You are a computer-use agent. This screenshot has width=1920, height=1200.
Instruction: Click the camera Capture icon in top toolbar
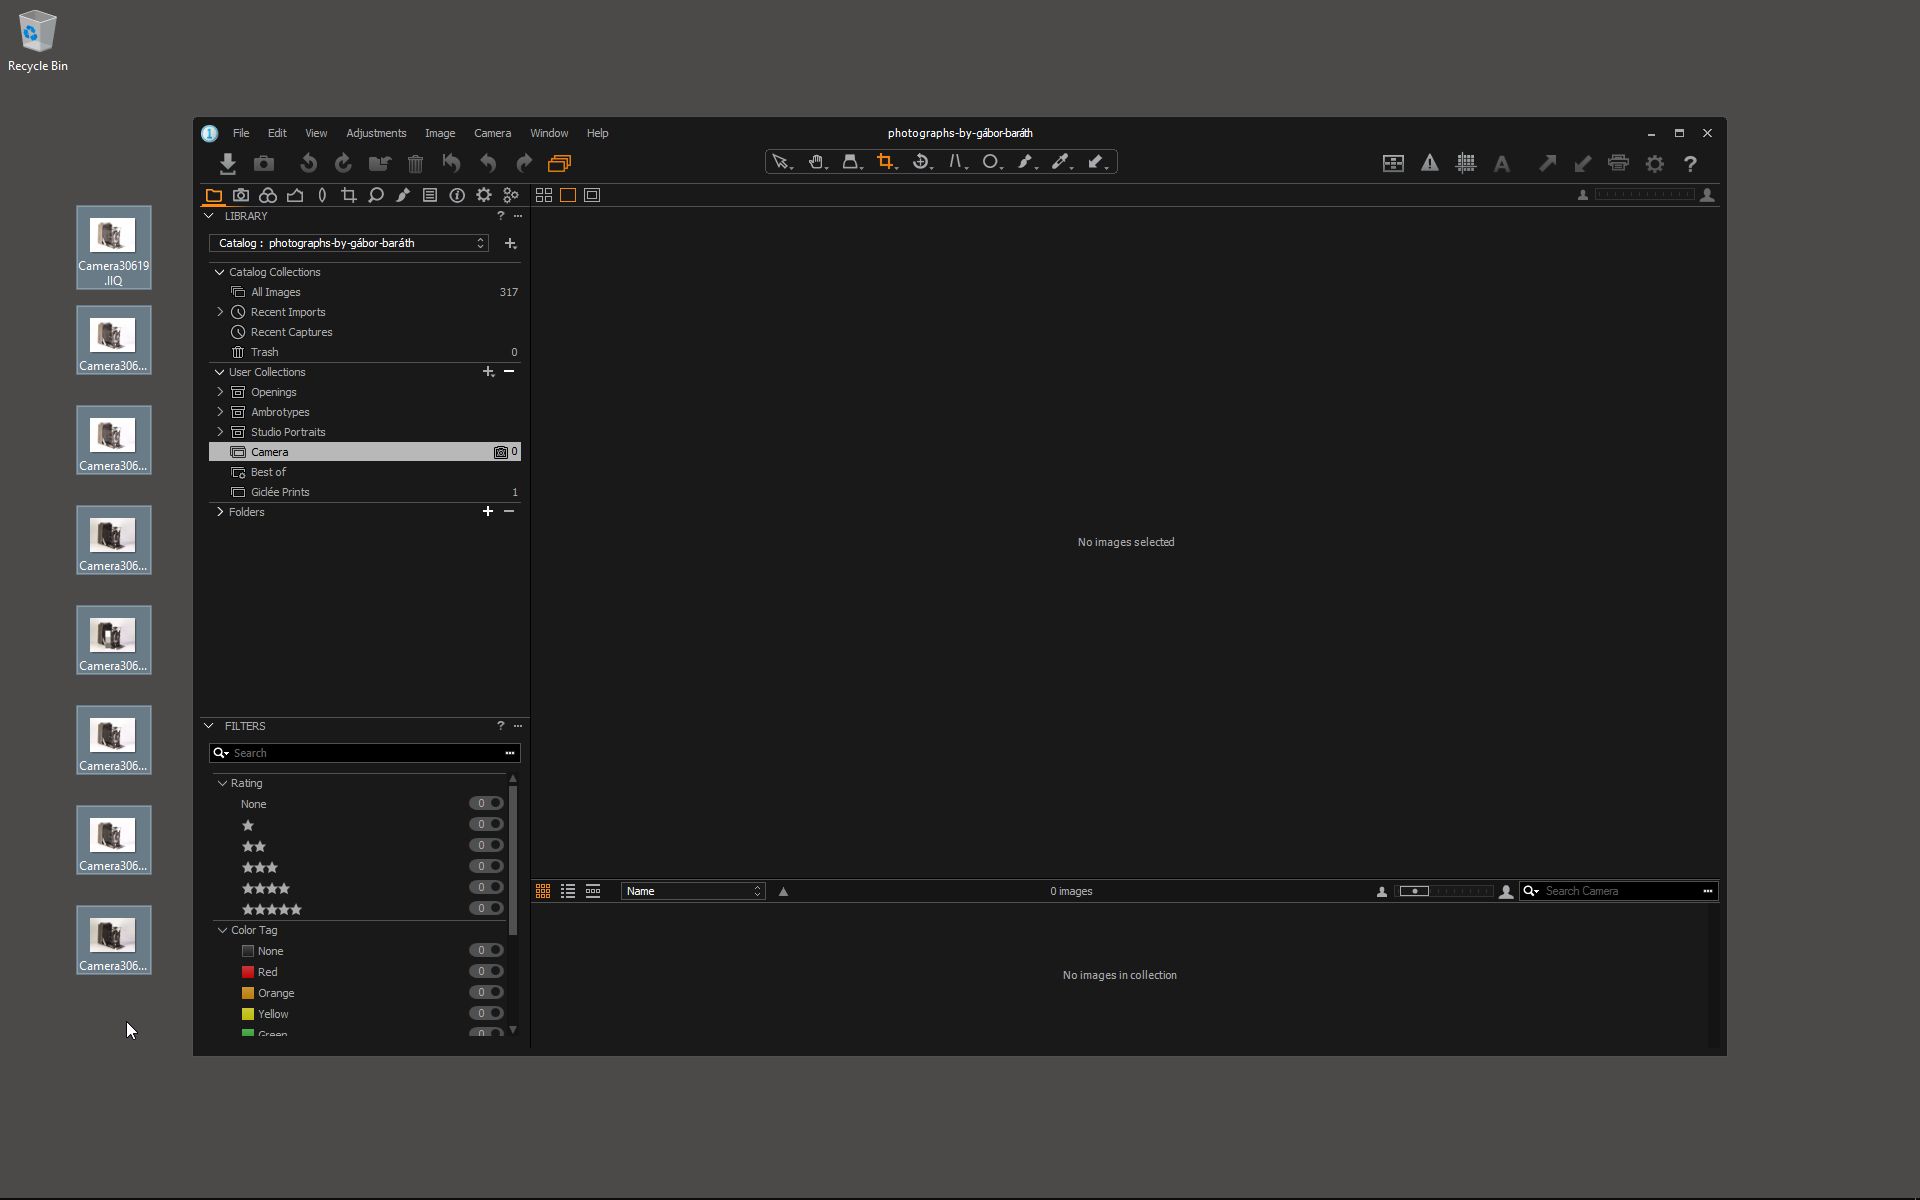264,163
